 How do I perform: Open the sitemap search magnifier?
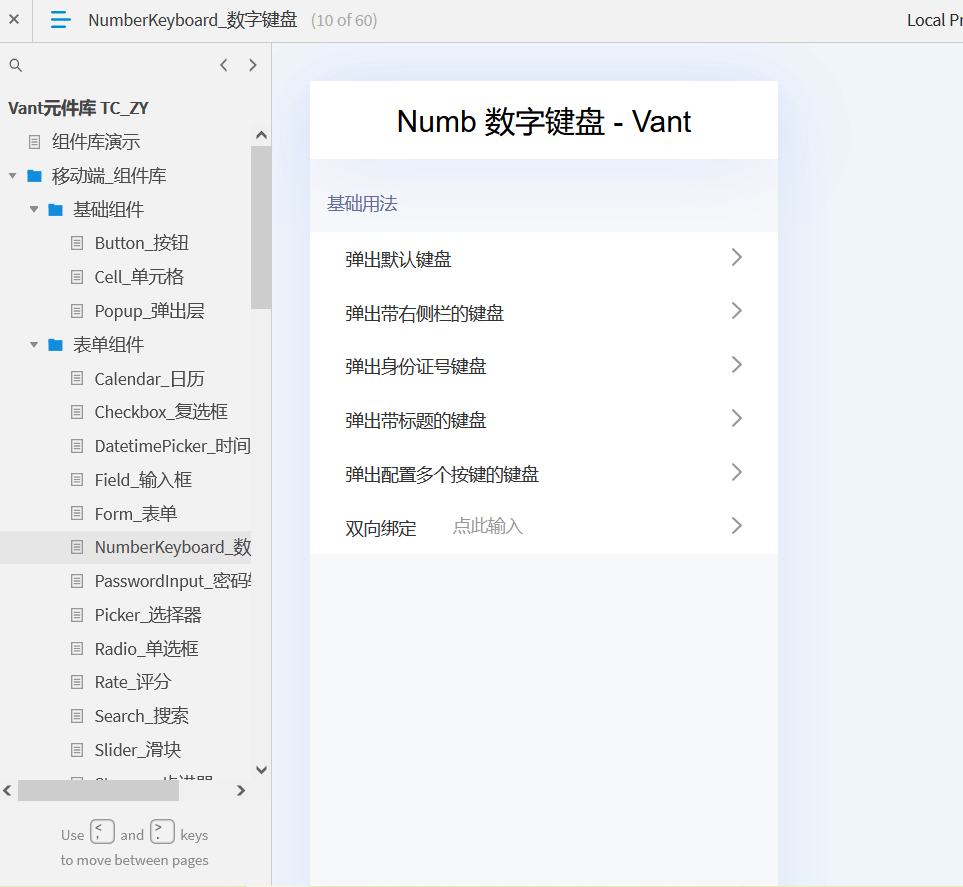16,65
